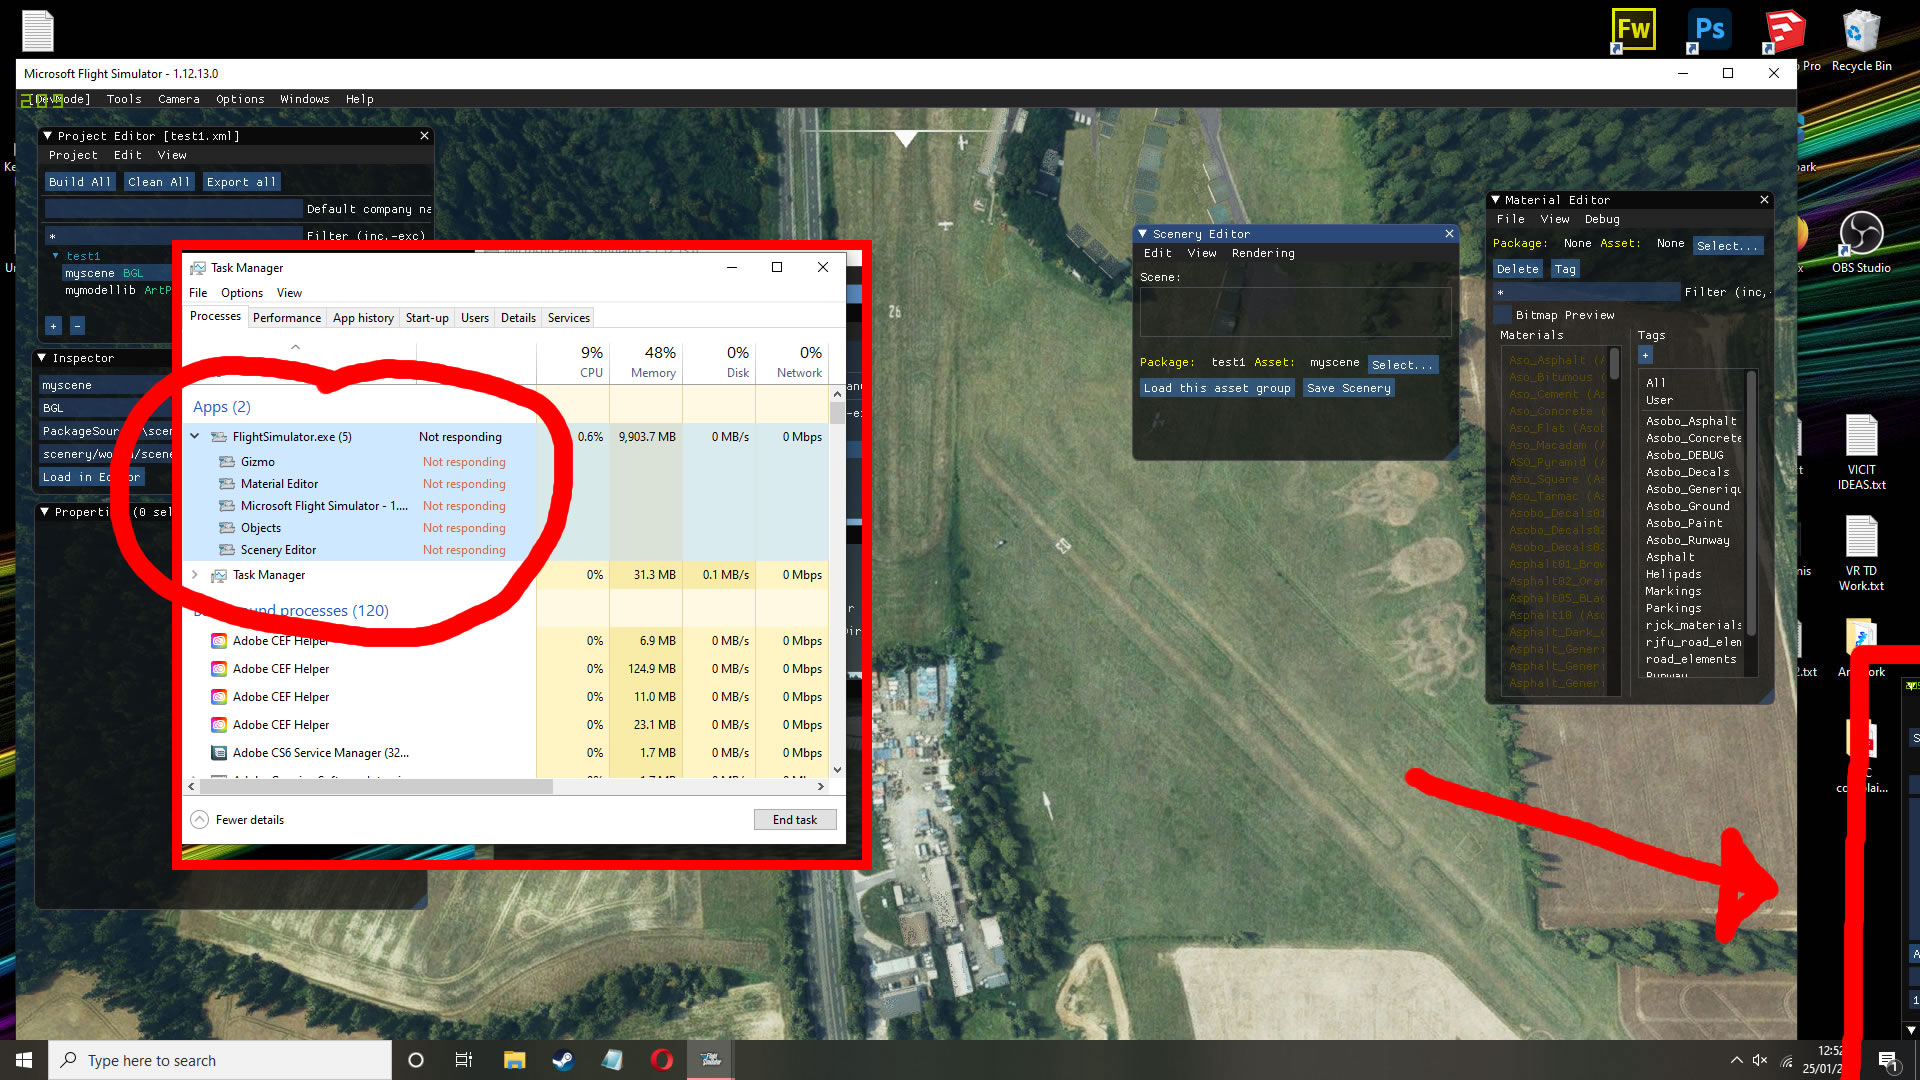Viewport: 1920px width, 1080px height.
Task: Open the Debug menu in Material Editor
Action: pyautogui.click(x=1602, y=219)
